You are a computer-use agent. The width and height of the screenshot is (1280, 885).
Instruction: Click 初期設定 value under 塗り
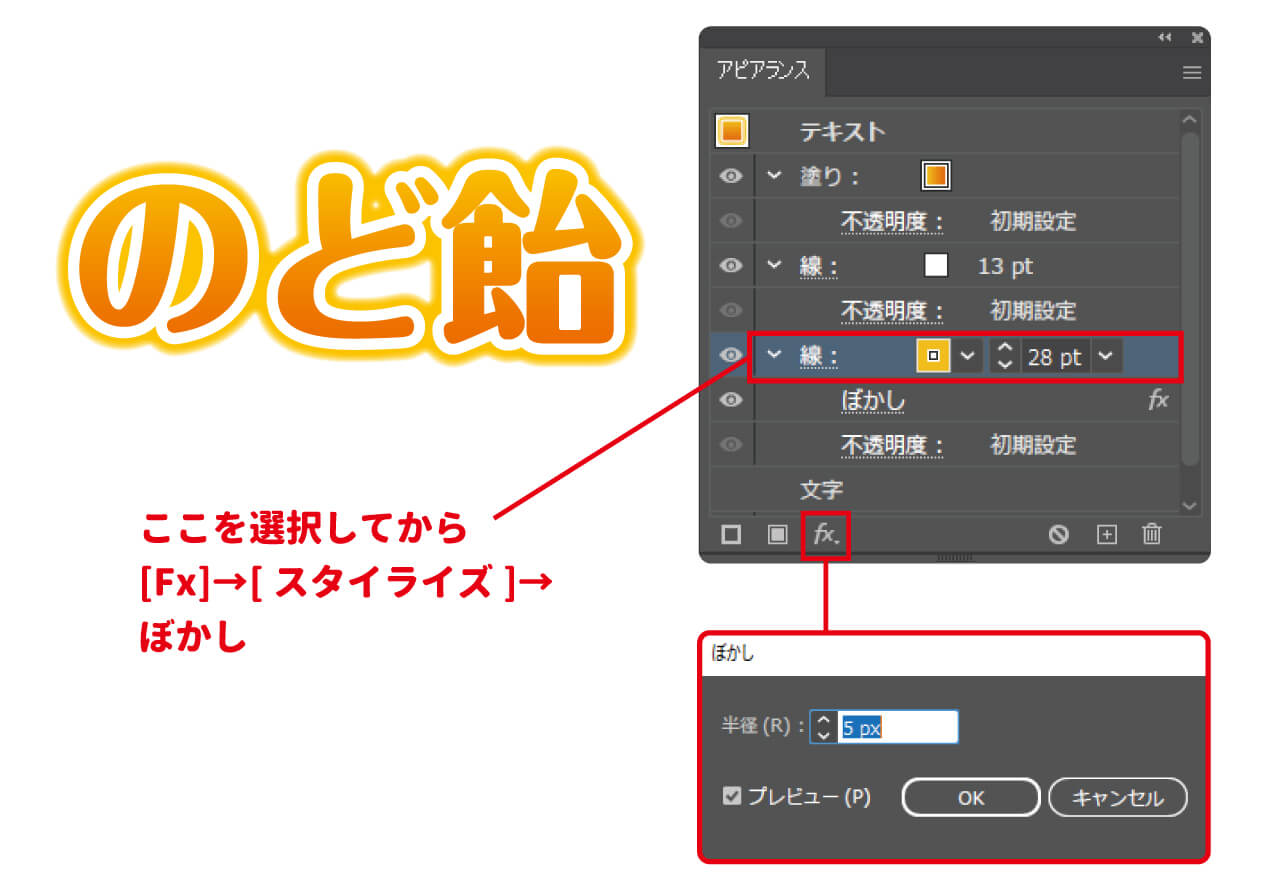(x=1033, y=221)
